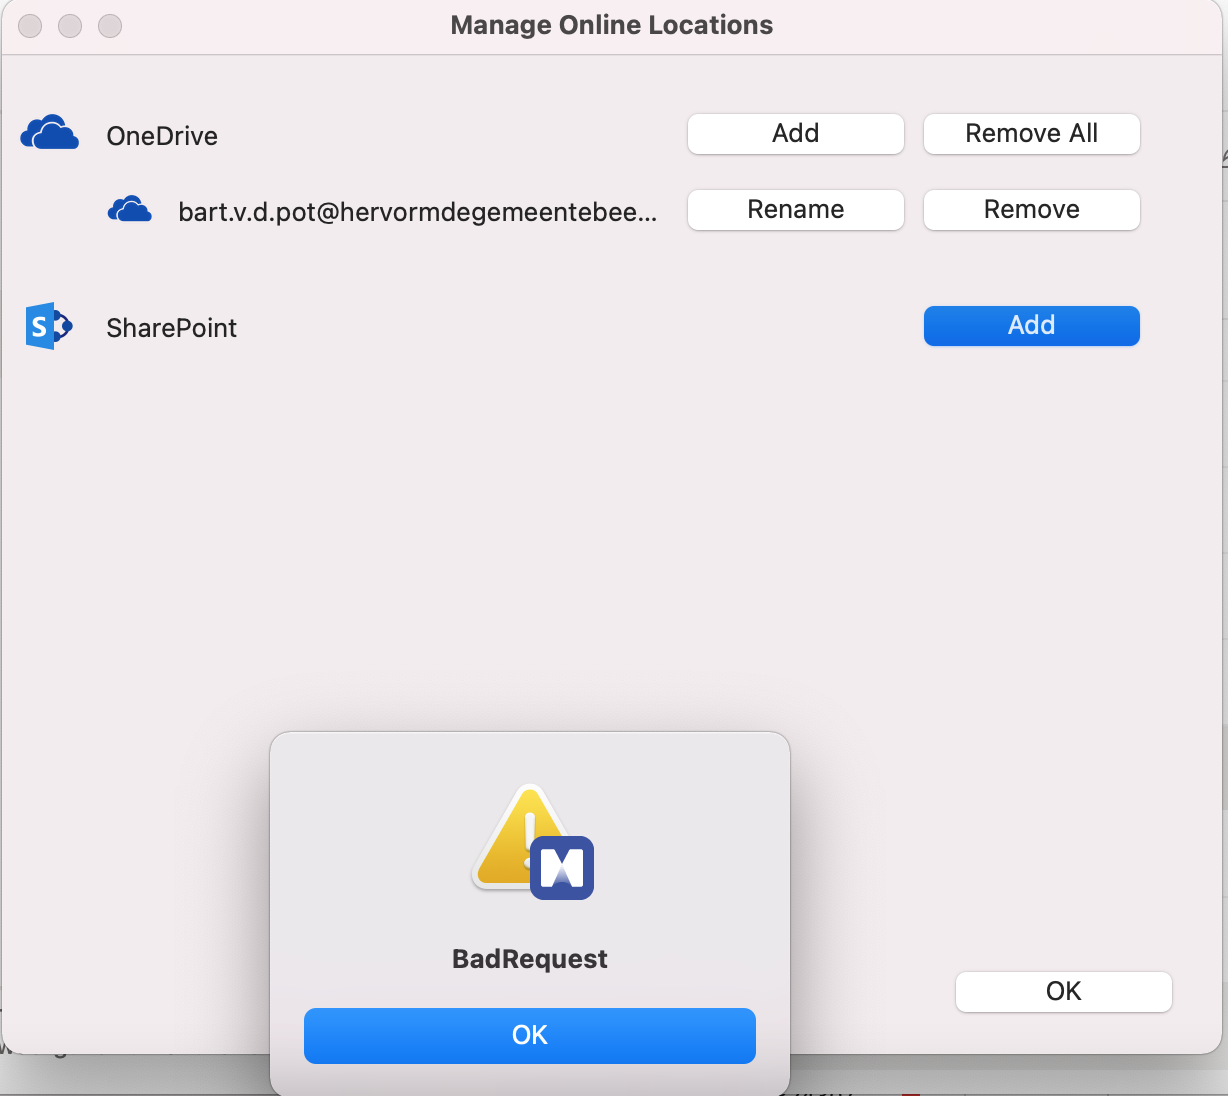Click the OneDrive section label
This screenshot has width=1228, height=1096.
pyautogui.click(x=162, y=136)
